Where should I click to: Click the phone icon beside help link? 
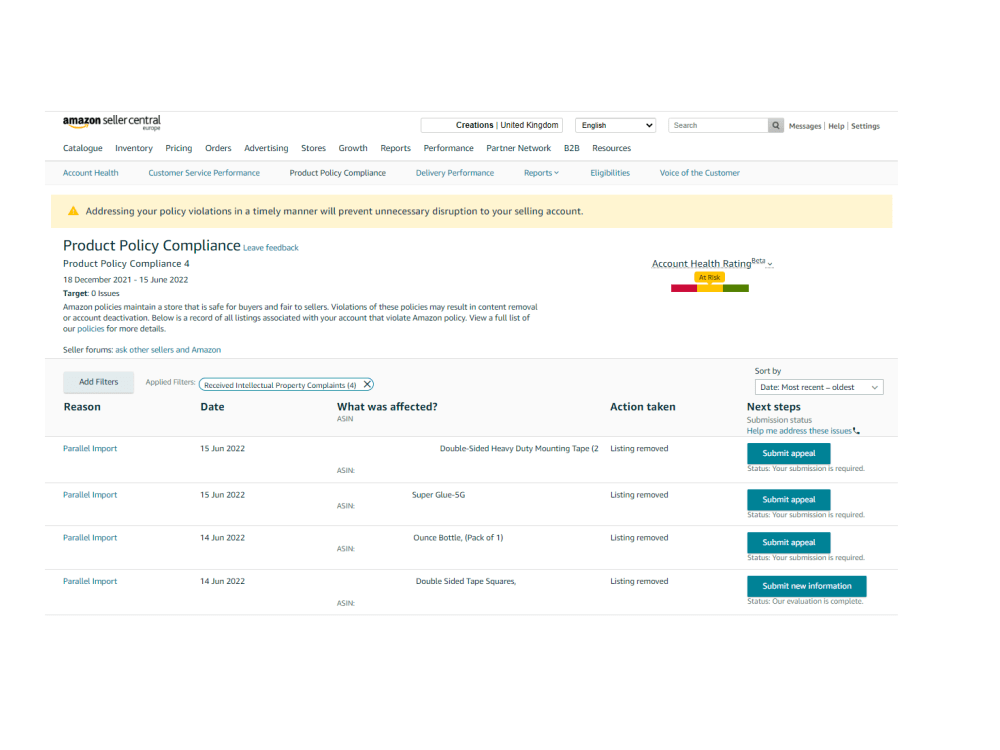pyautogui.click(x=857, y=431)
